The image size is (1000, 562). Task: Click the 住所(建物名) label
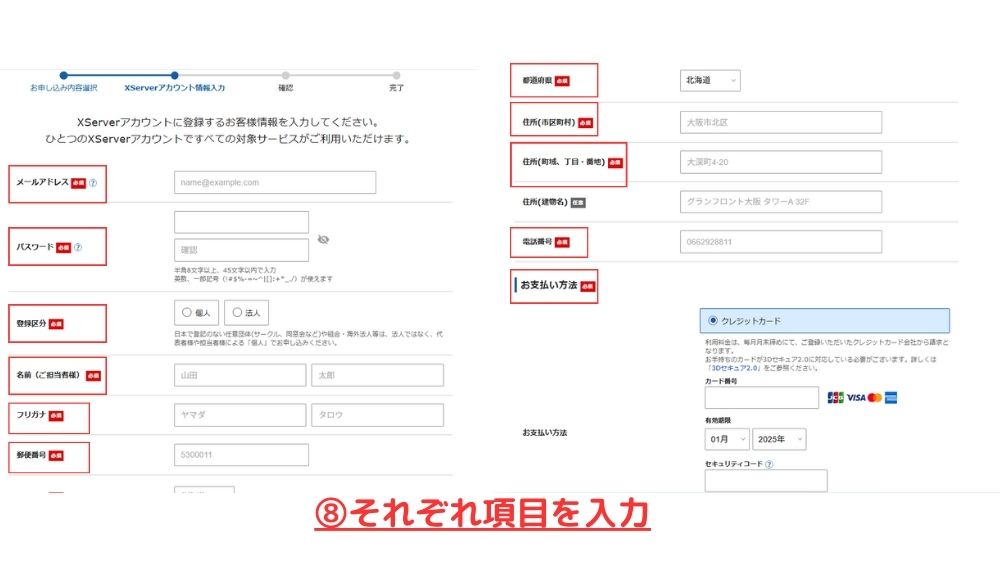[545, 202]
